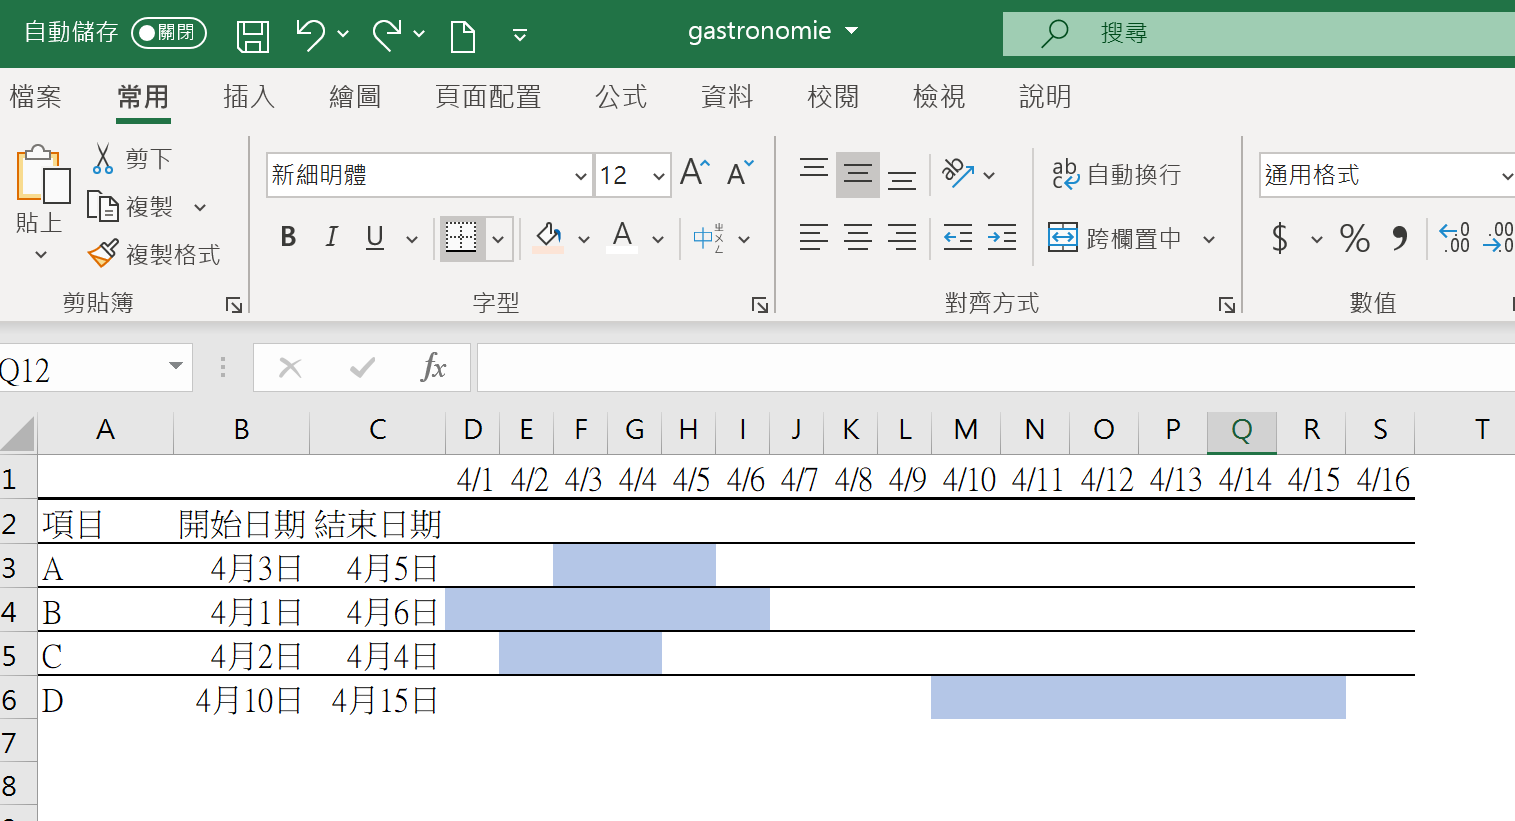
Task: Open the 公式 ribbon tab
Action: [x=621, y=97]
